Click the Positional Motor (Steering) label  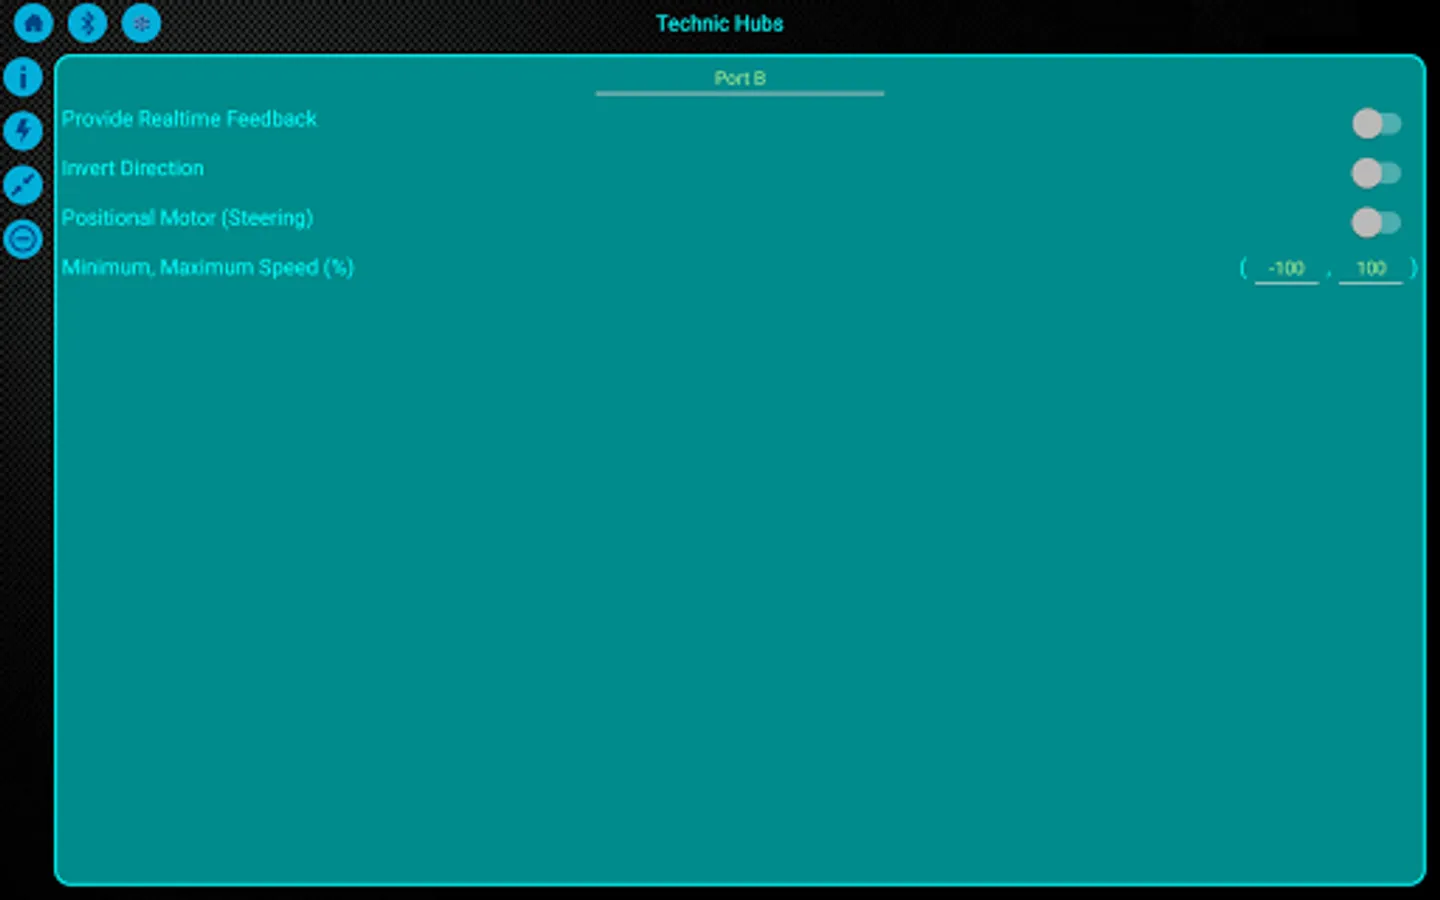(x=187, y=218)
